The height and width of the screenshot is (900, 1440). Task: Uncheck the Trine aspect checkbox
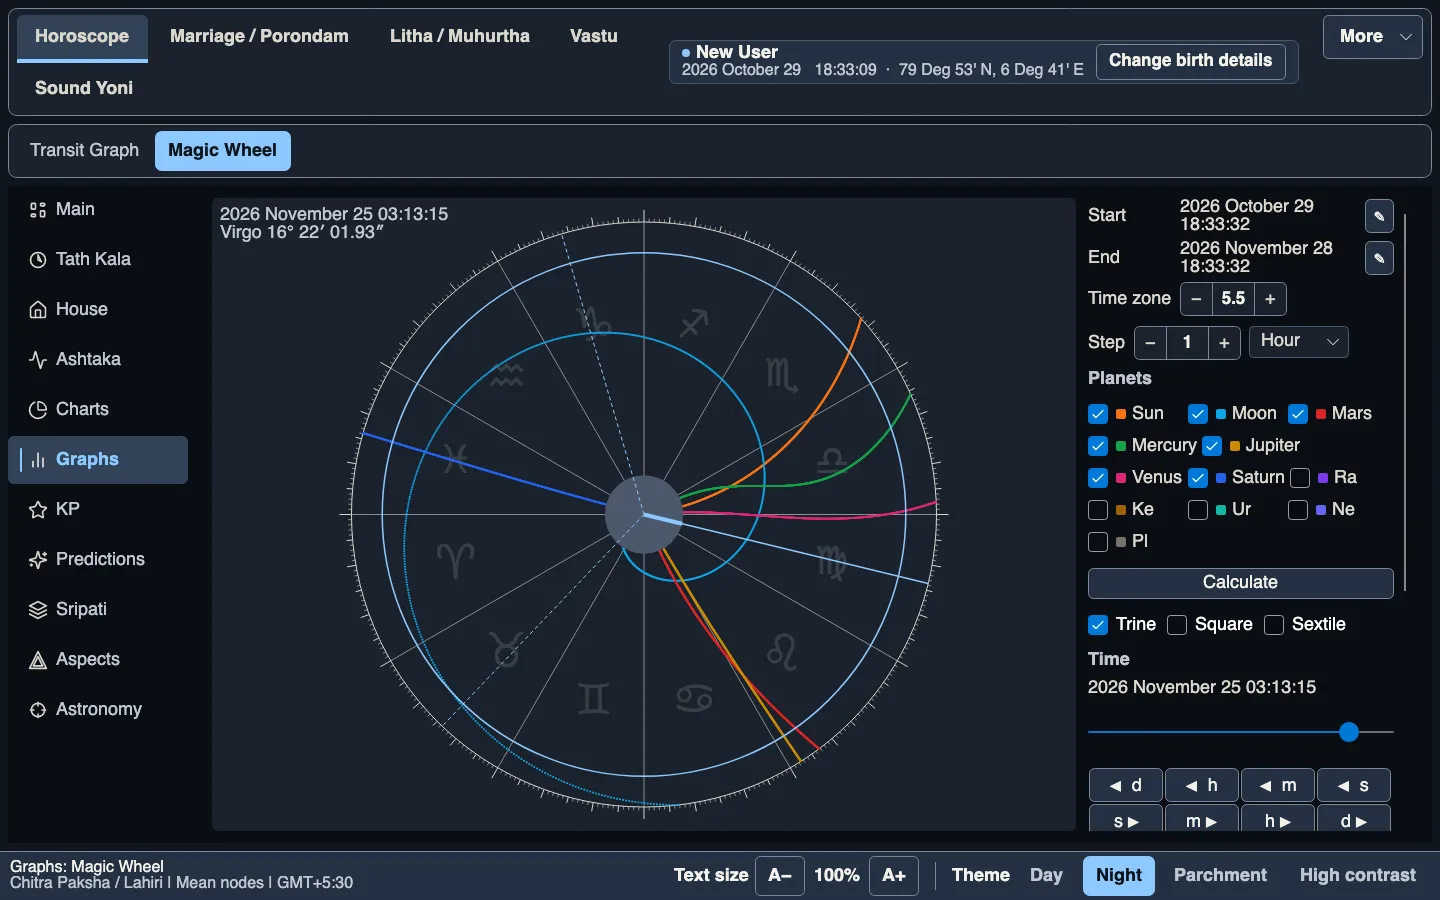(1098, 625)
